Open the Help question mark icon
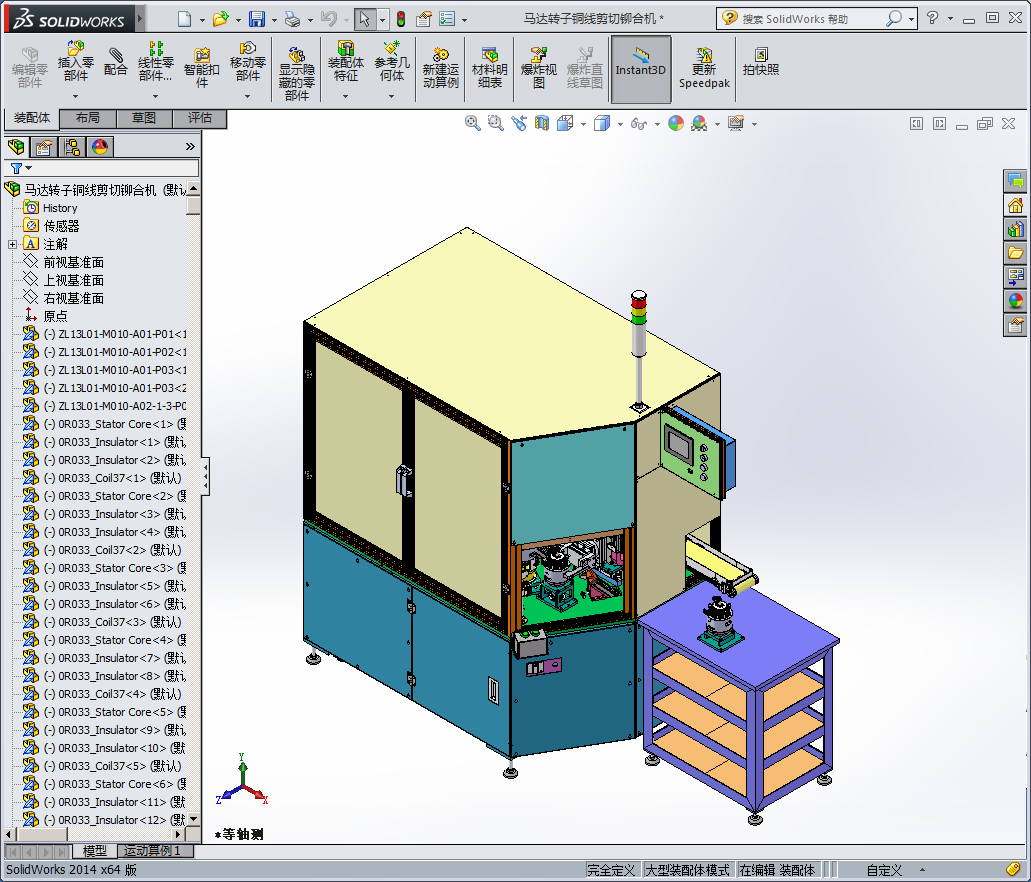The height and width of the screenshot is (882, 1031). pyautogui.click(x=932, y=18)
